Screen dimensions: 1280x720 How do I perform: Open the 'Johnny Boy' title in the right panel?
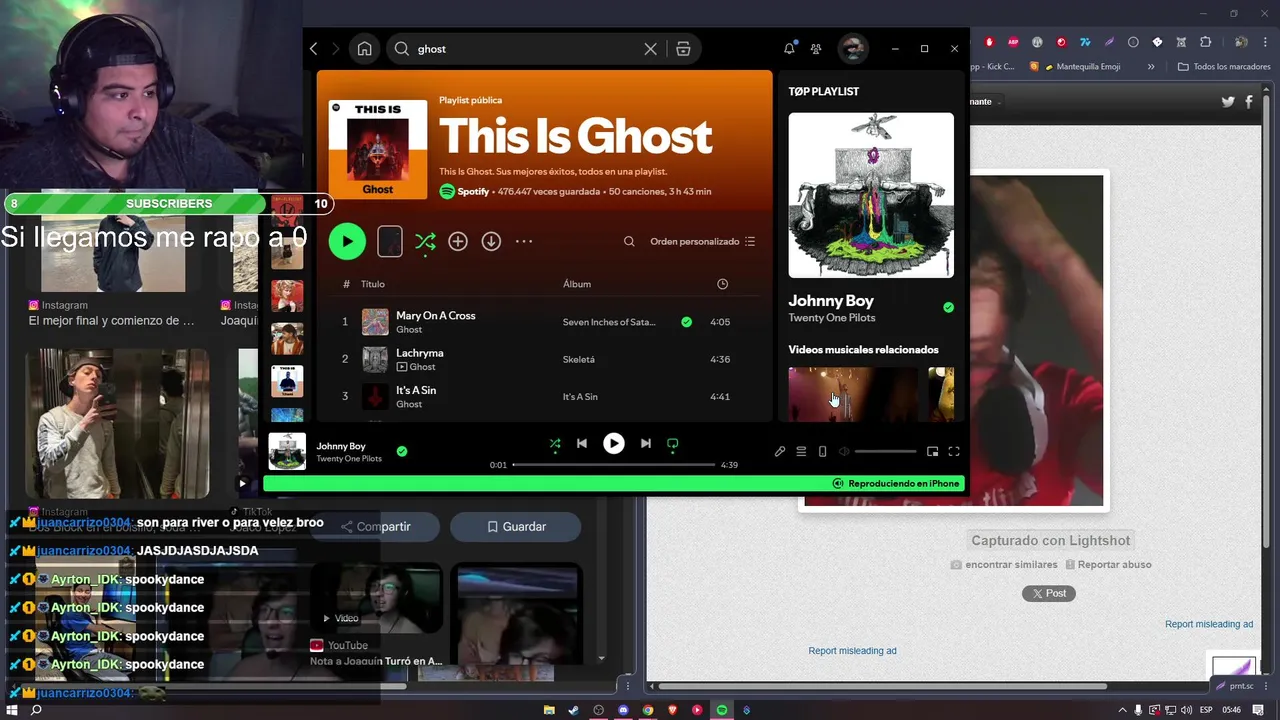(831, 300)
